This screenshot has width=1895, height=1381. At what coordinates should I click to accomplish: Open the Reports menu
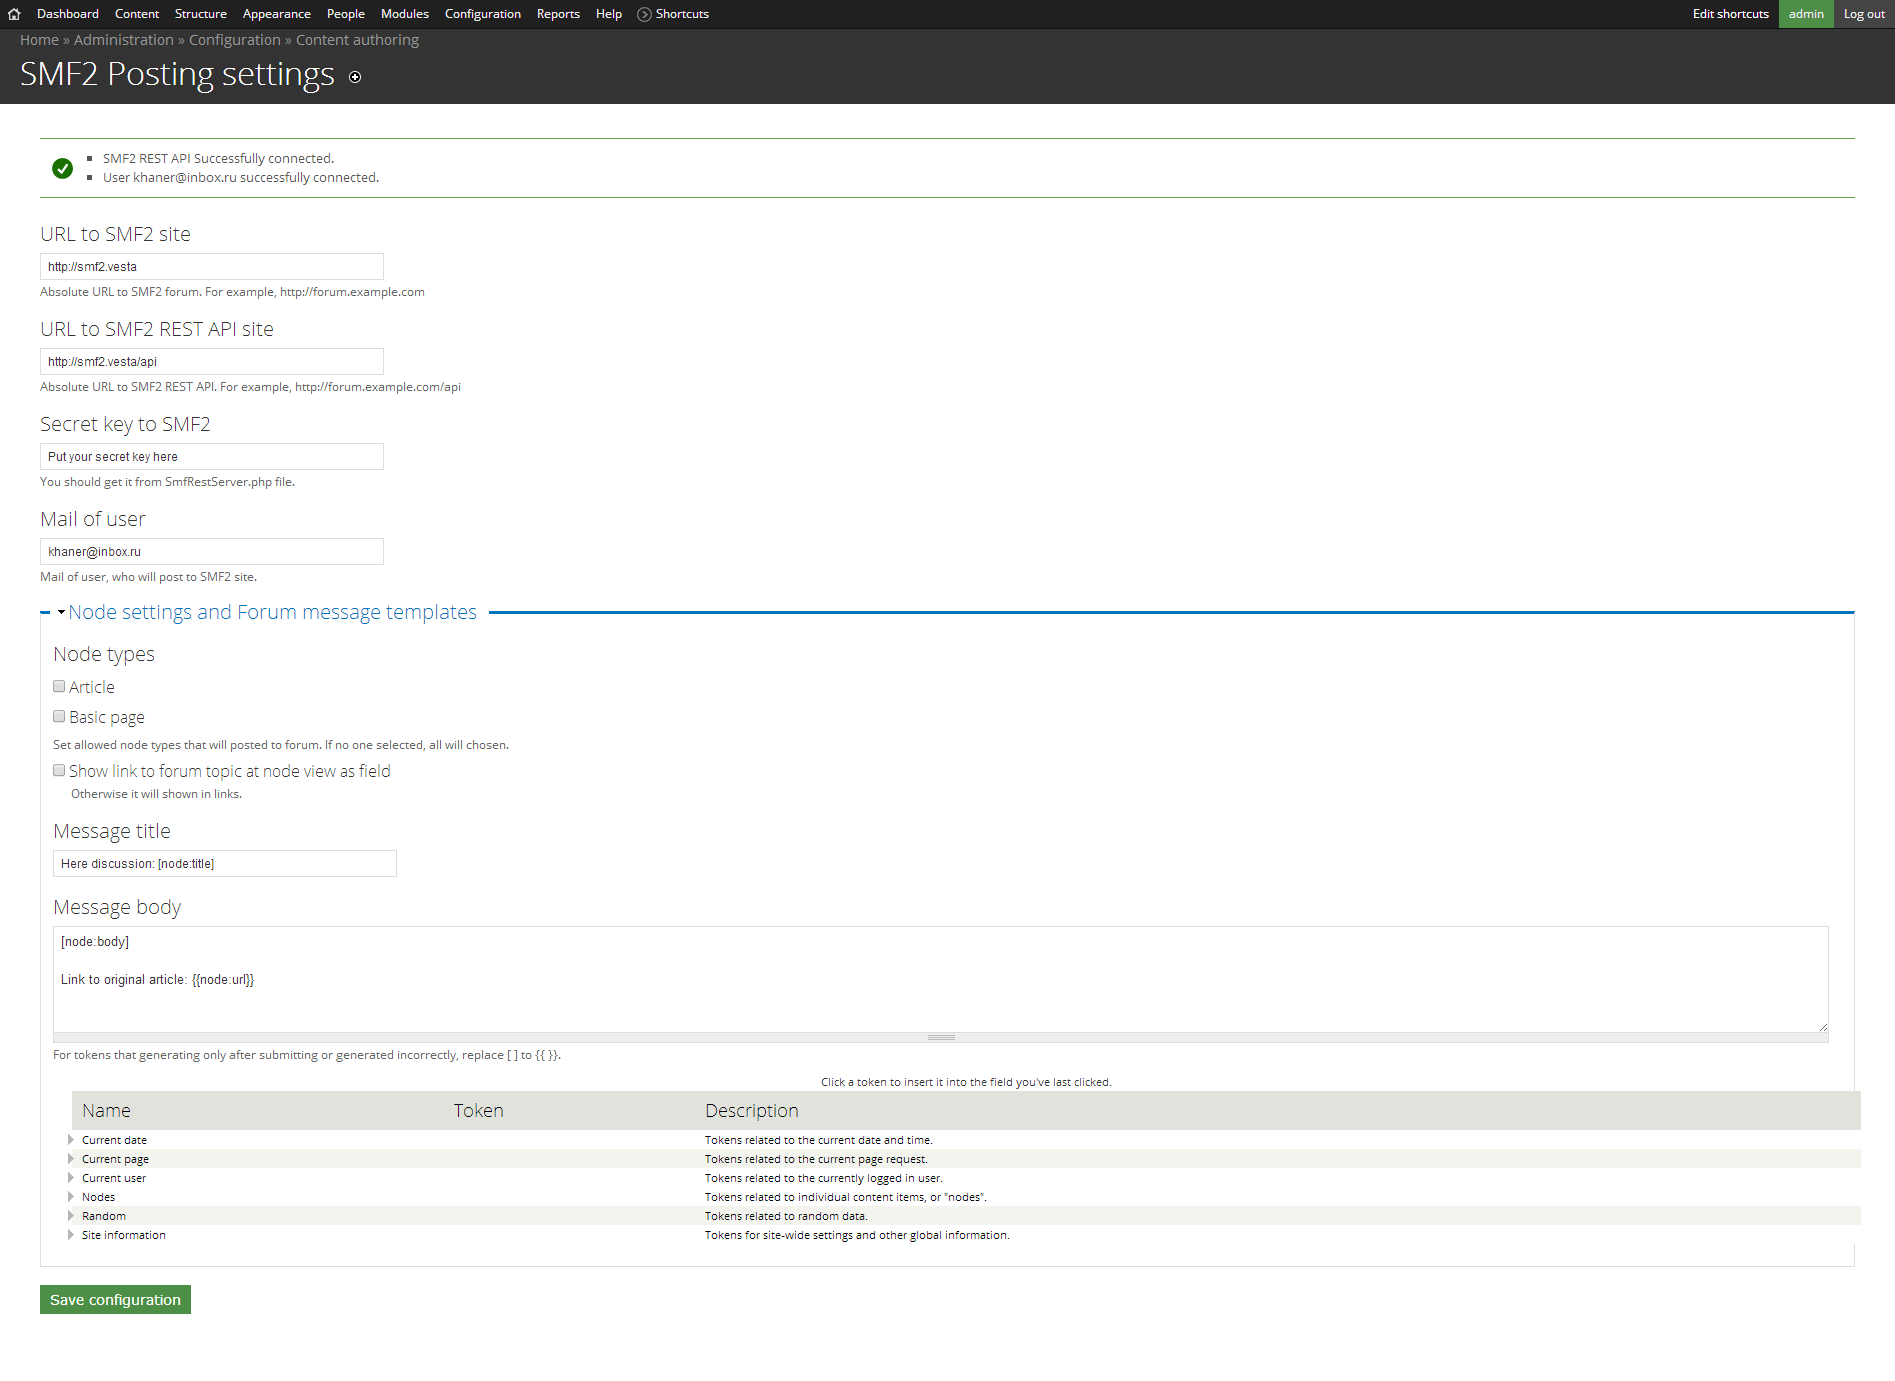click(x=558, y=14)
